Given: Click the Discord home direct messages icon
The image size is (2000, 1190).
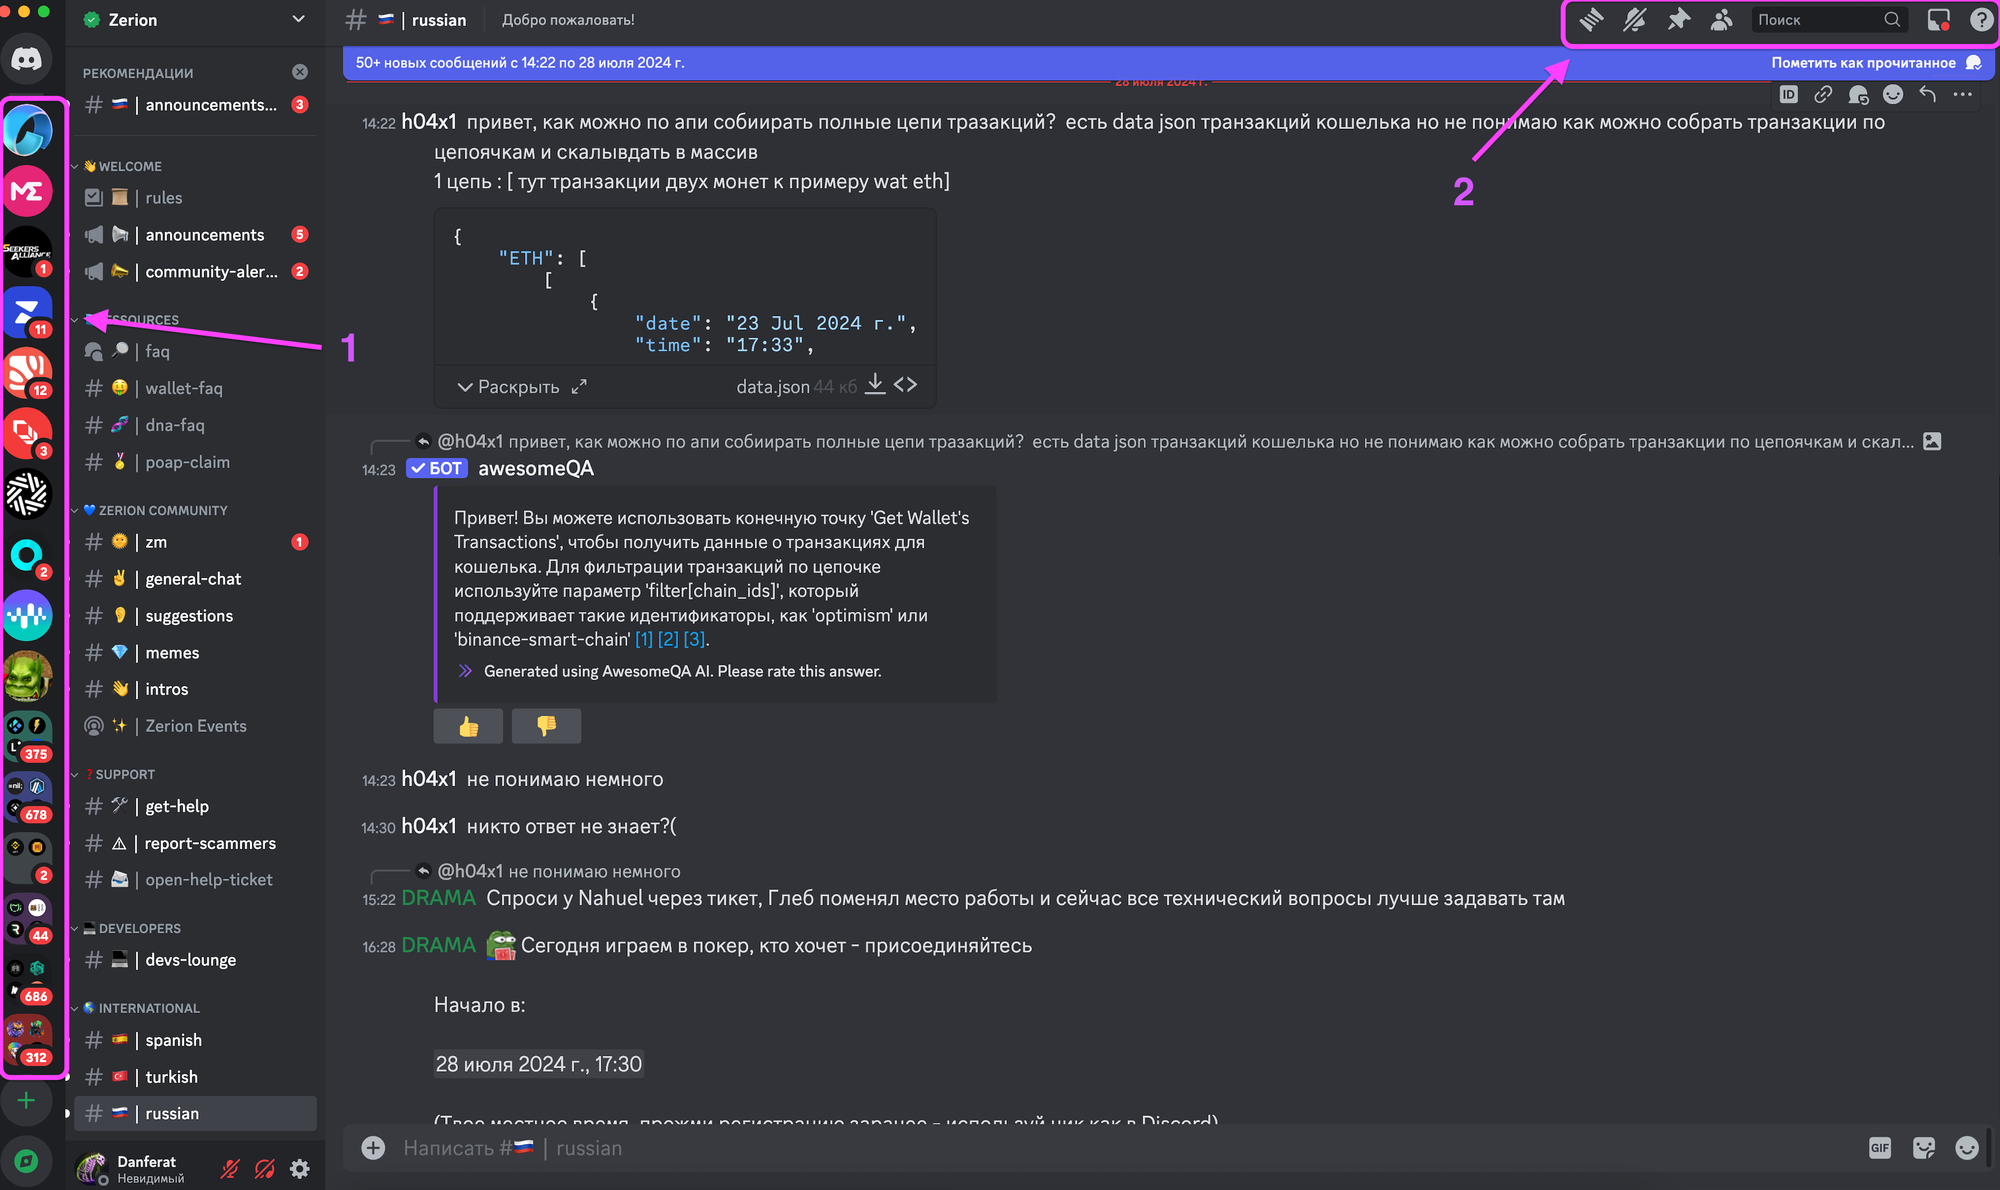Looking at the screenshot, I should coord(27,59).
